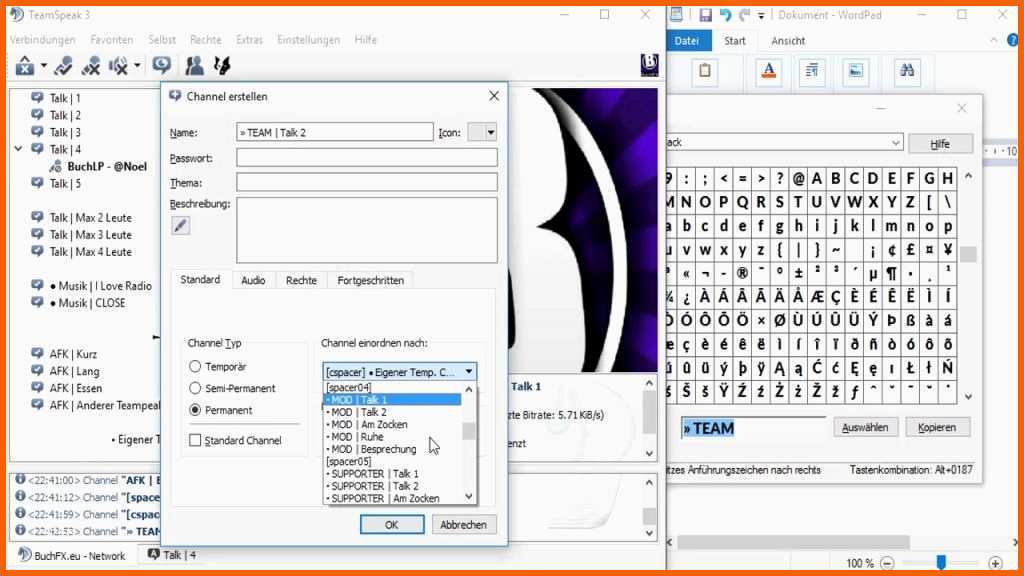Click the font color A icon in ribbon
1024x576 pixels.
click(x=768, y=71)
